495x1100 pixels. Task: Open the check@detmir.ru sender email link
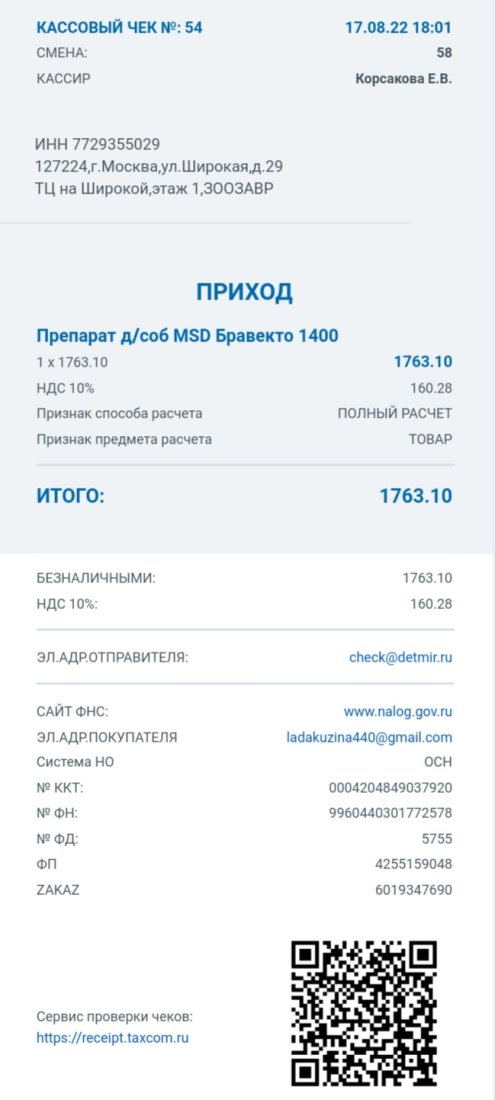[400, 657]
